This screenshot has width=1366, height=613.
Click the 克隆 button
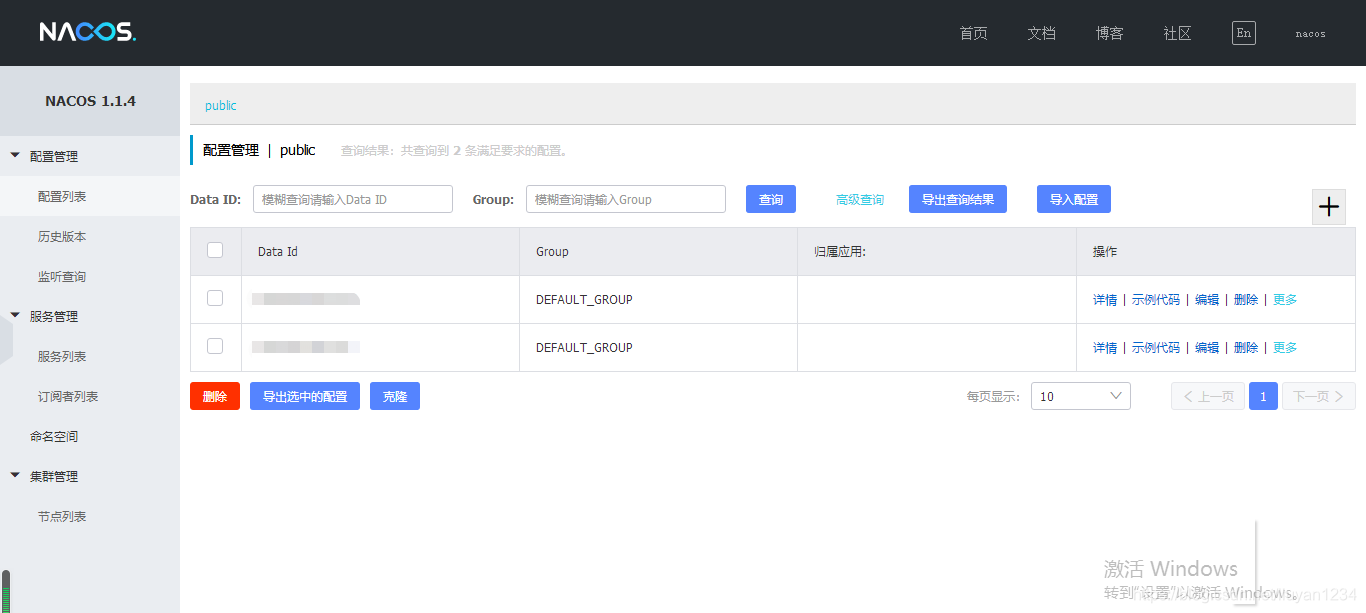(x=395, y=396)
